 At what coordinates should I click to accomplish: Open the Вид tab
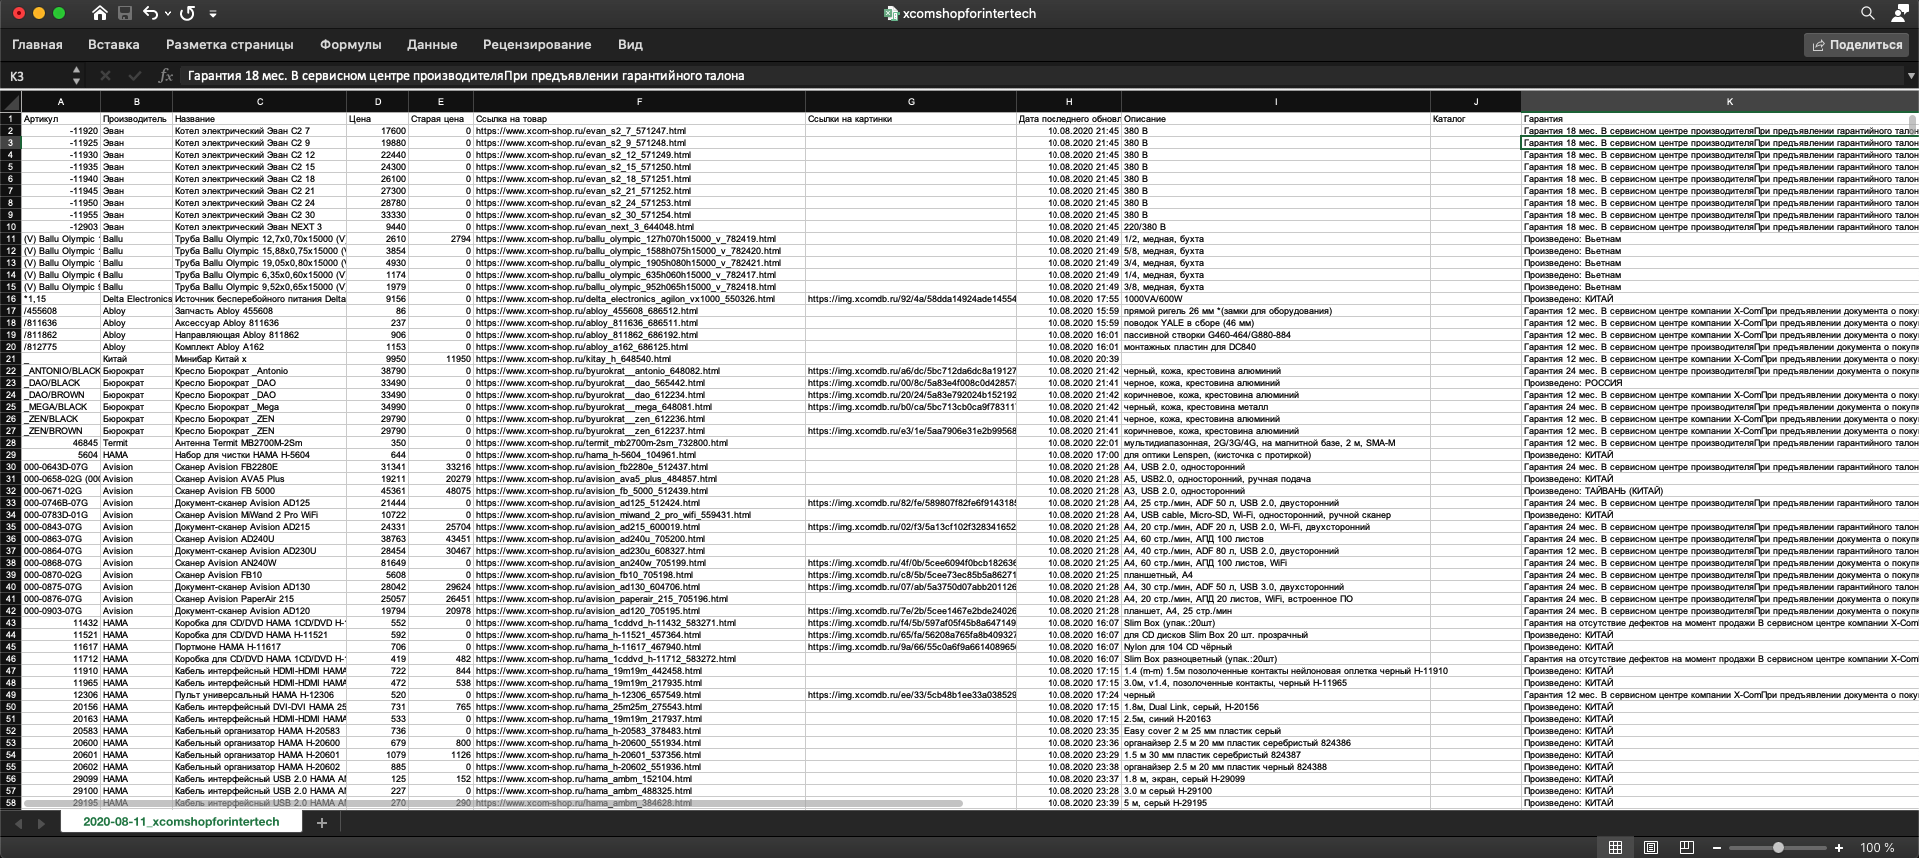(x=630, y=44)
